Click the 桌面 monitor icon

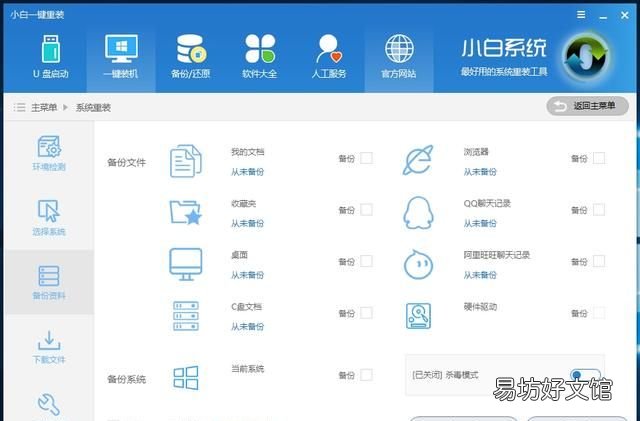coord(186,264)
